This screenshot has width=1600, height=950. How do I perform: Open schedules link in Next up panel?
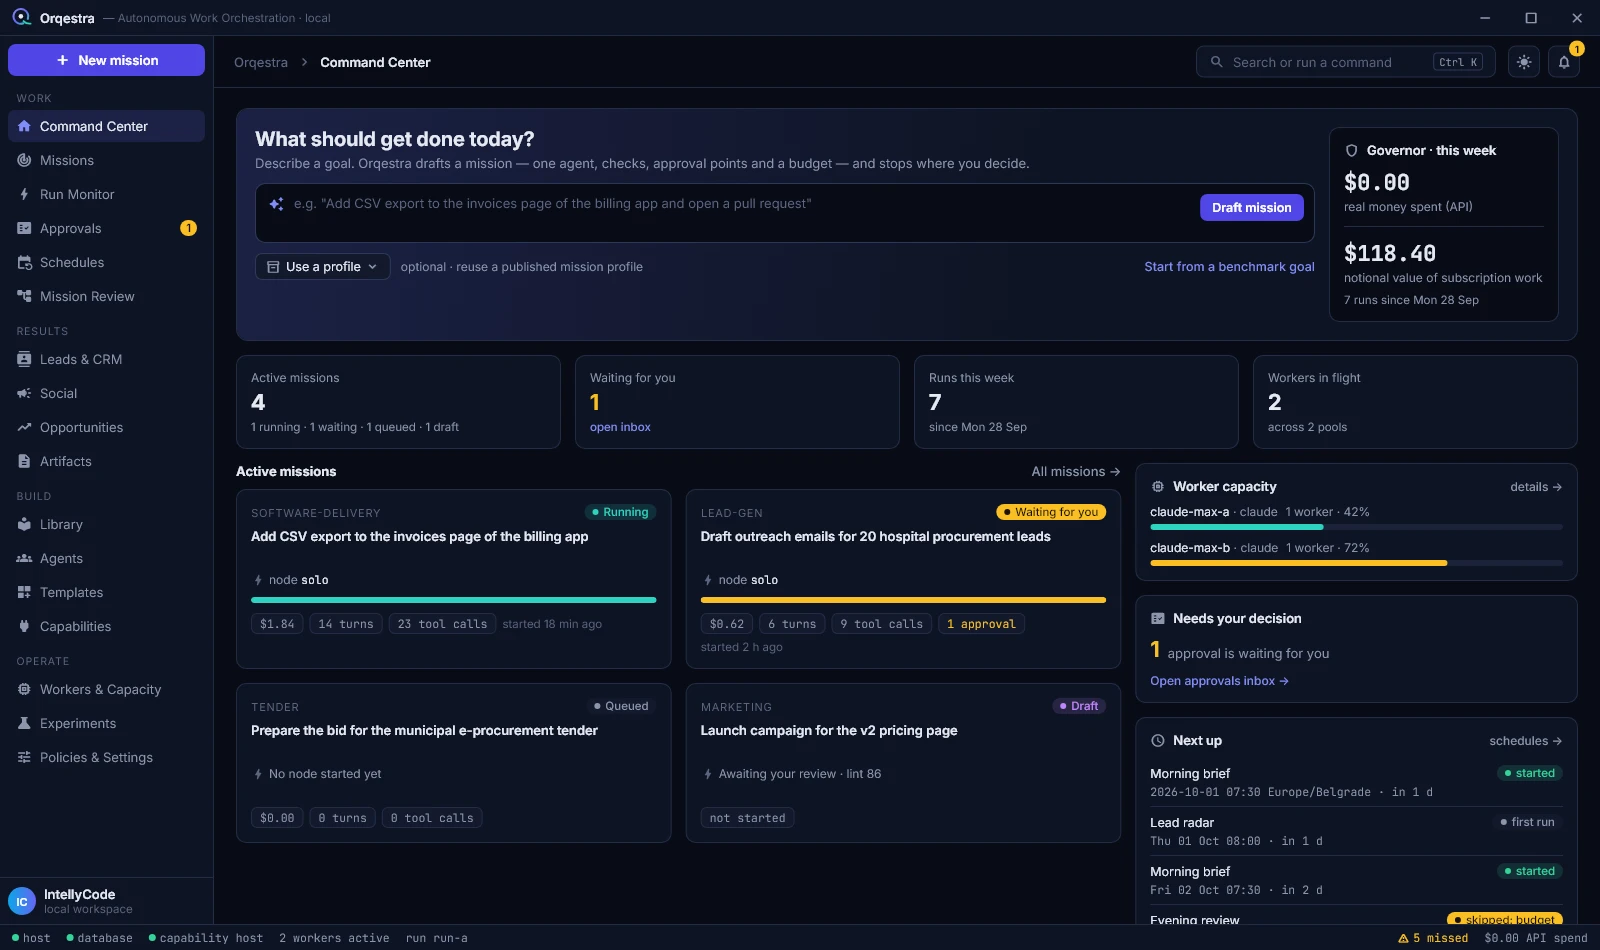(1525, 741)
